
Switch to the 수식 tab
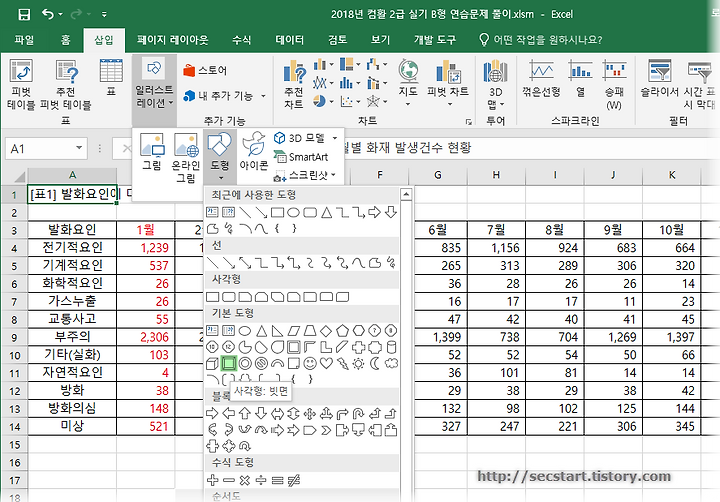[x=242, y=40]
